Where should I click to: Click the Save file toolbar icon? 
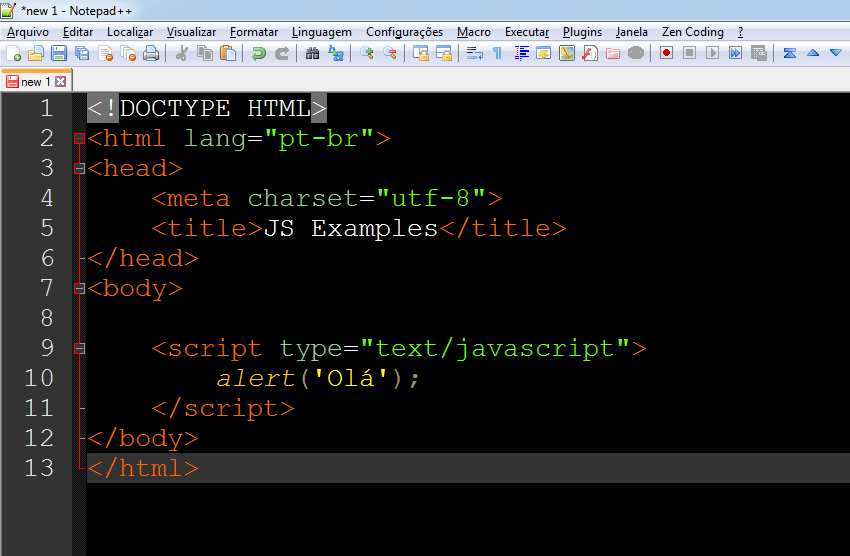58,53
